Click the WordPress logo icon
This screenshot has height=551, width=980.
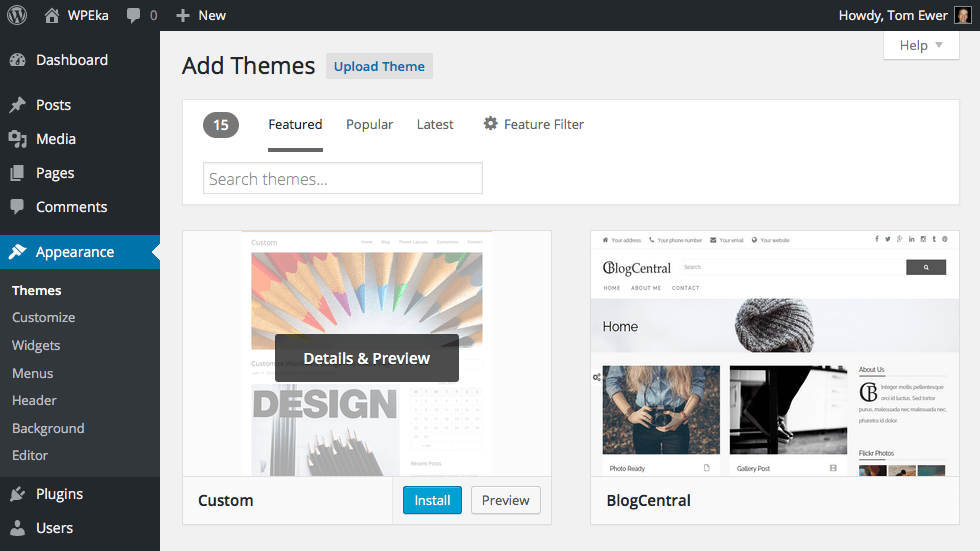[x=17, y=15]
